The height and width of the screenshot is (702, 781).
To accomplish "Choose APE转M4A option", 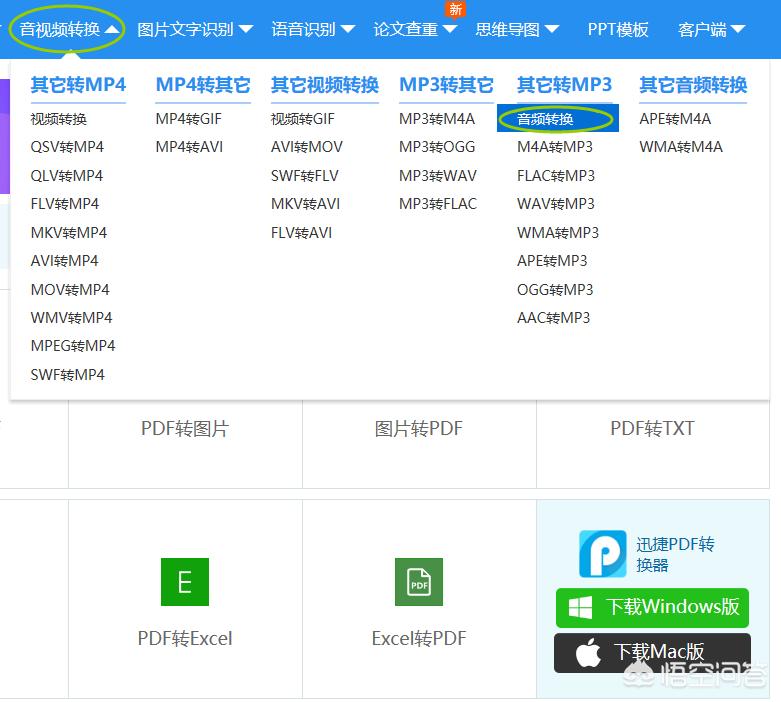I will coord(675,119).
